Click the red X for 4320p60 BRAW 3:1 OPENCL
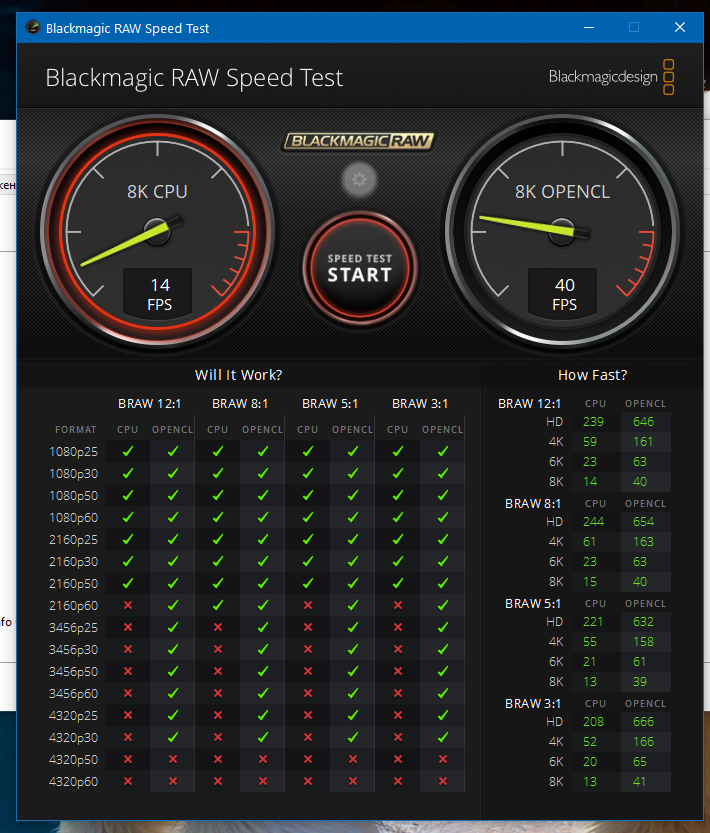Viewport: 710px width, 833px height. coord(443,781)
